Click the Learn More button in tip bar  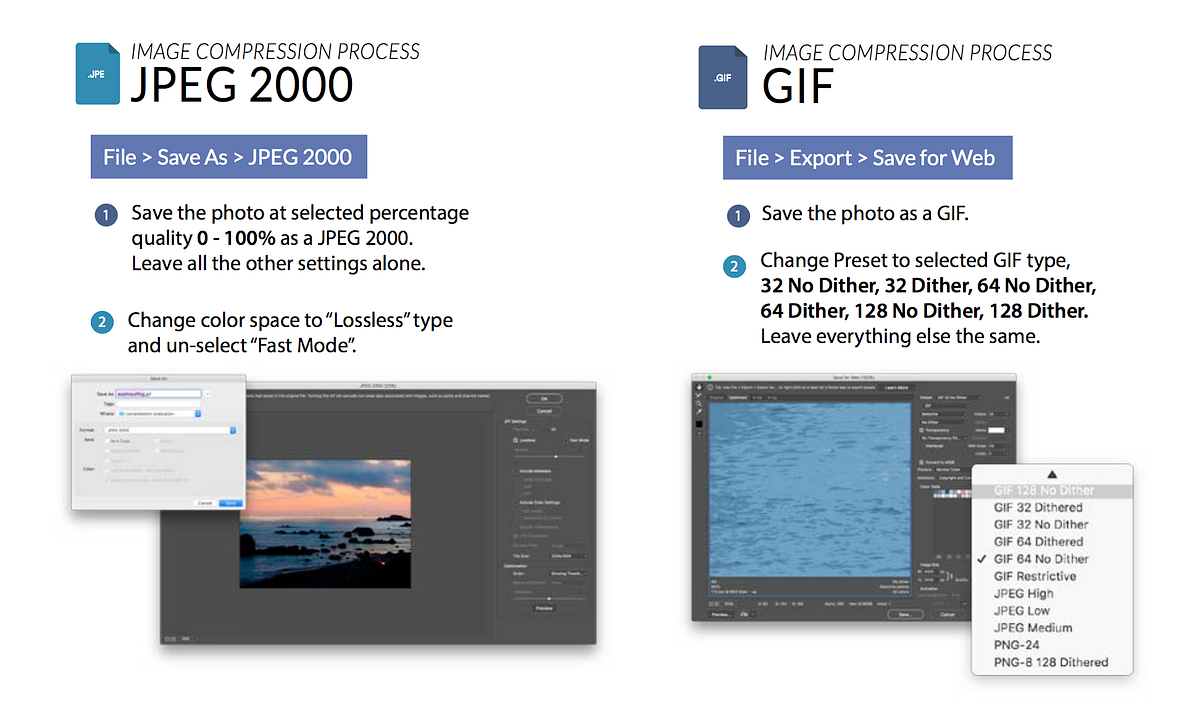tap(896, 387)
